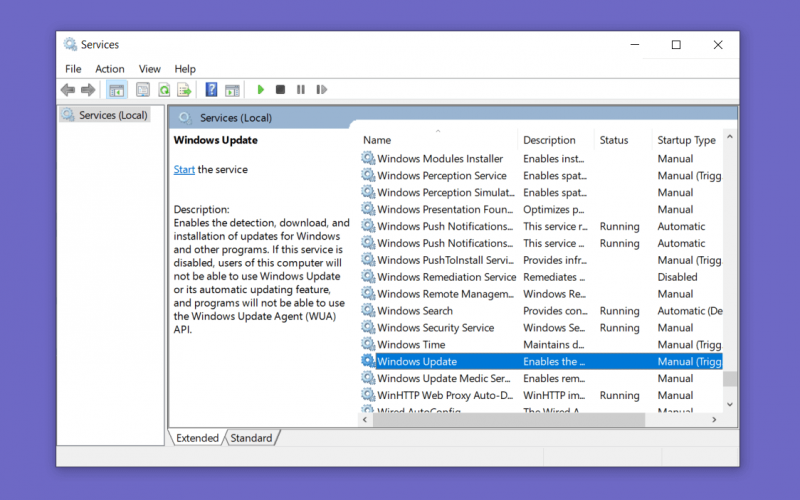
Task: Click the gear icon beside Windows Perception Service
Action: click(368, 175)
